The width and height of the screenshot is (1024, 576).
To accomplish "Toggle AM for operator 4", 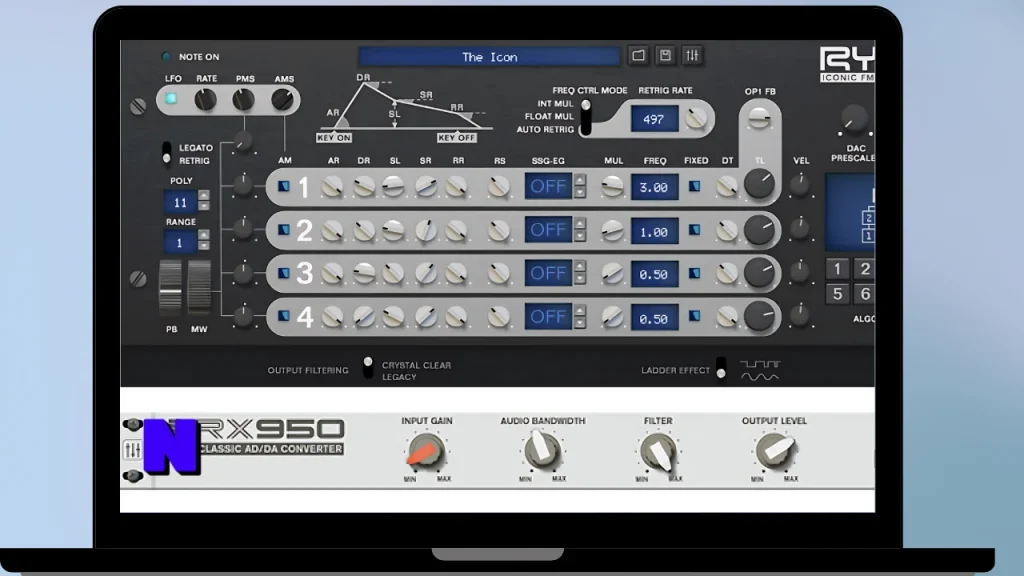I will pyautogui.click(x=284, y=317).
